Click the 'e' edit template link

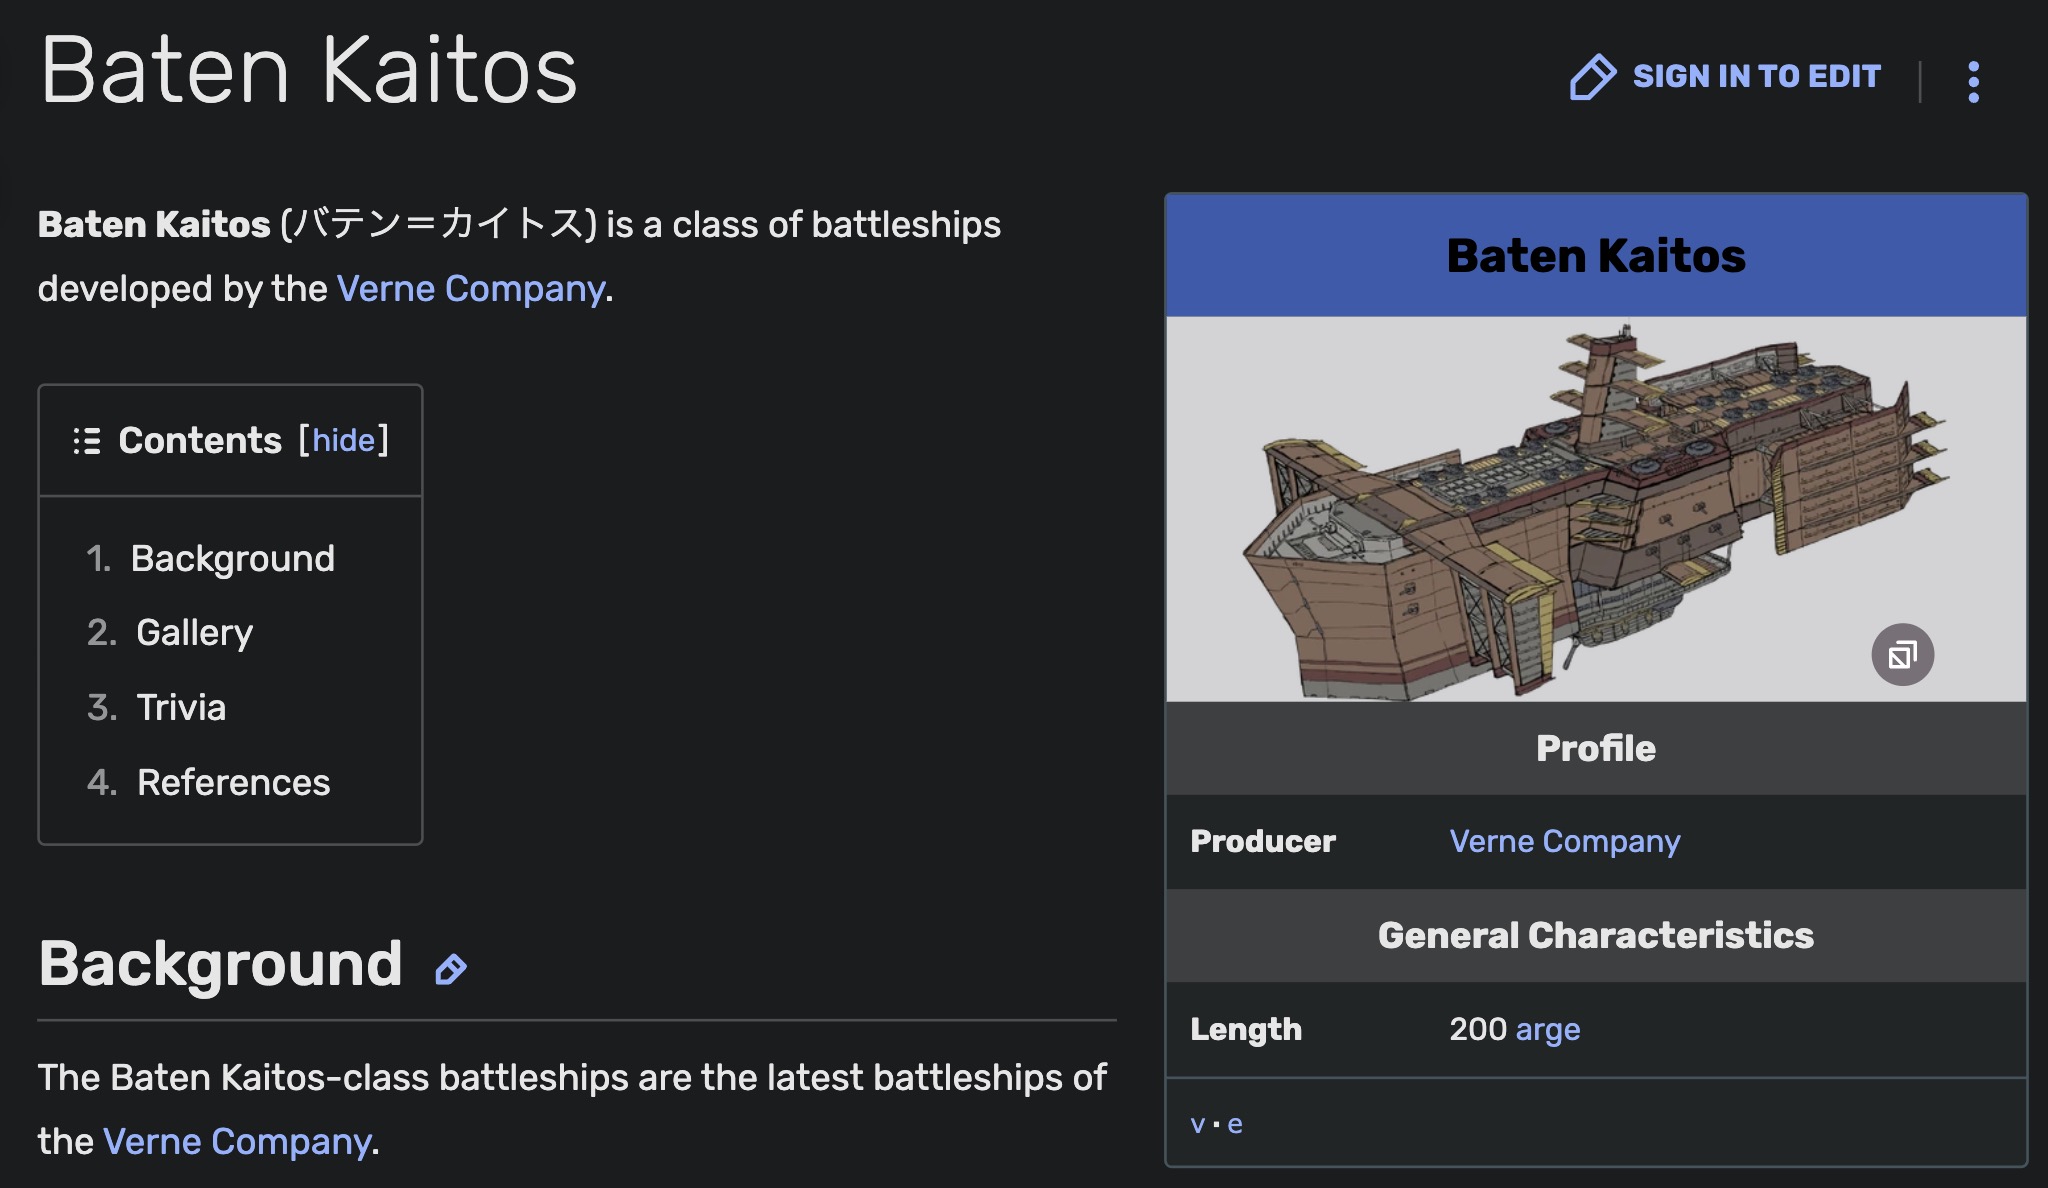1235,1124
